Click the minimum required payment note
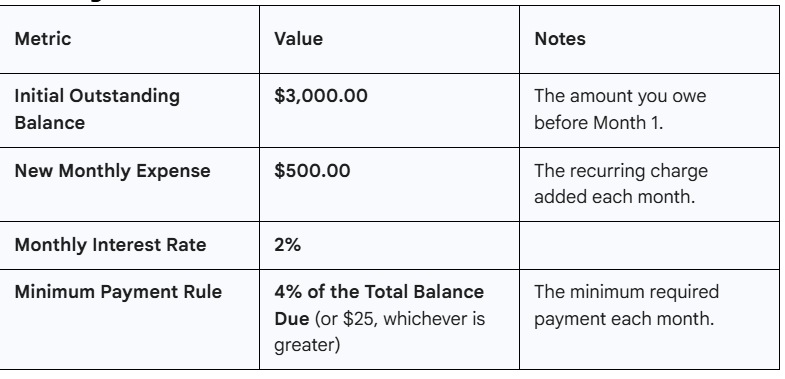The image size is (785, 379). coord(626,305)
